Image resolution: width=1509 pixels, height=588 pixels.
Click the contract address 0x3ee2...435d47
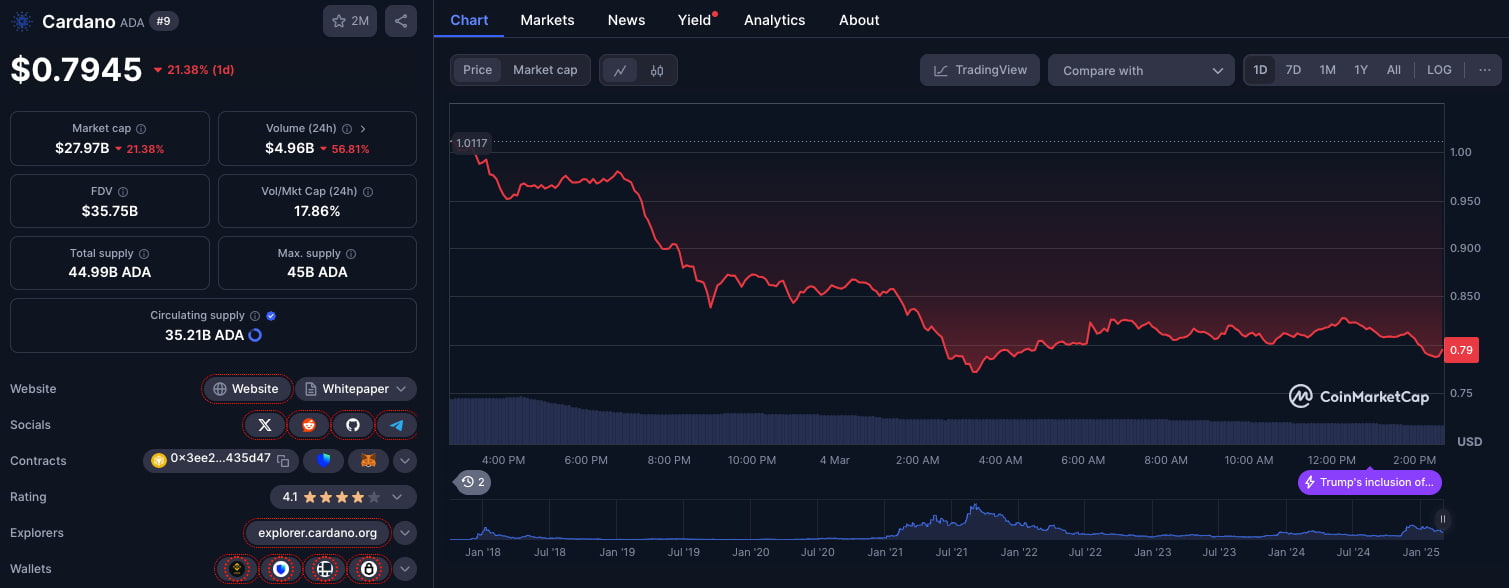click(x=221, y=458)
